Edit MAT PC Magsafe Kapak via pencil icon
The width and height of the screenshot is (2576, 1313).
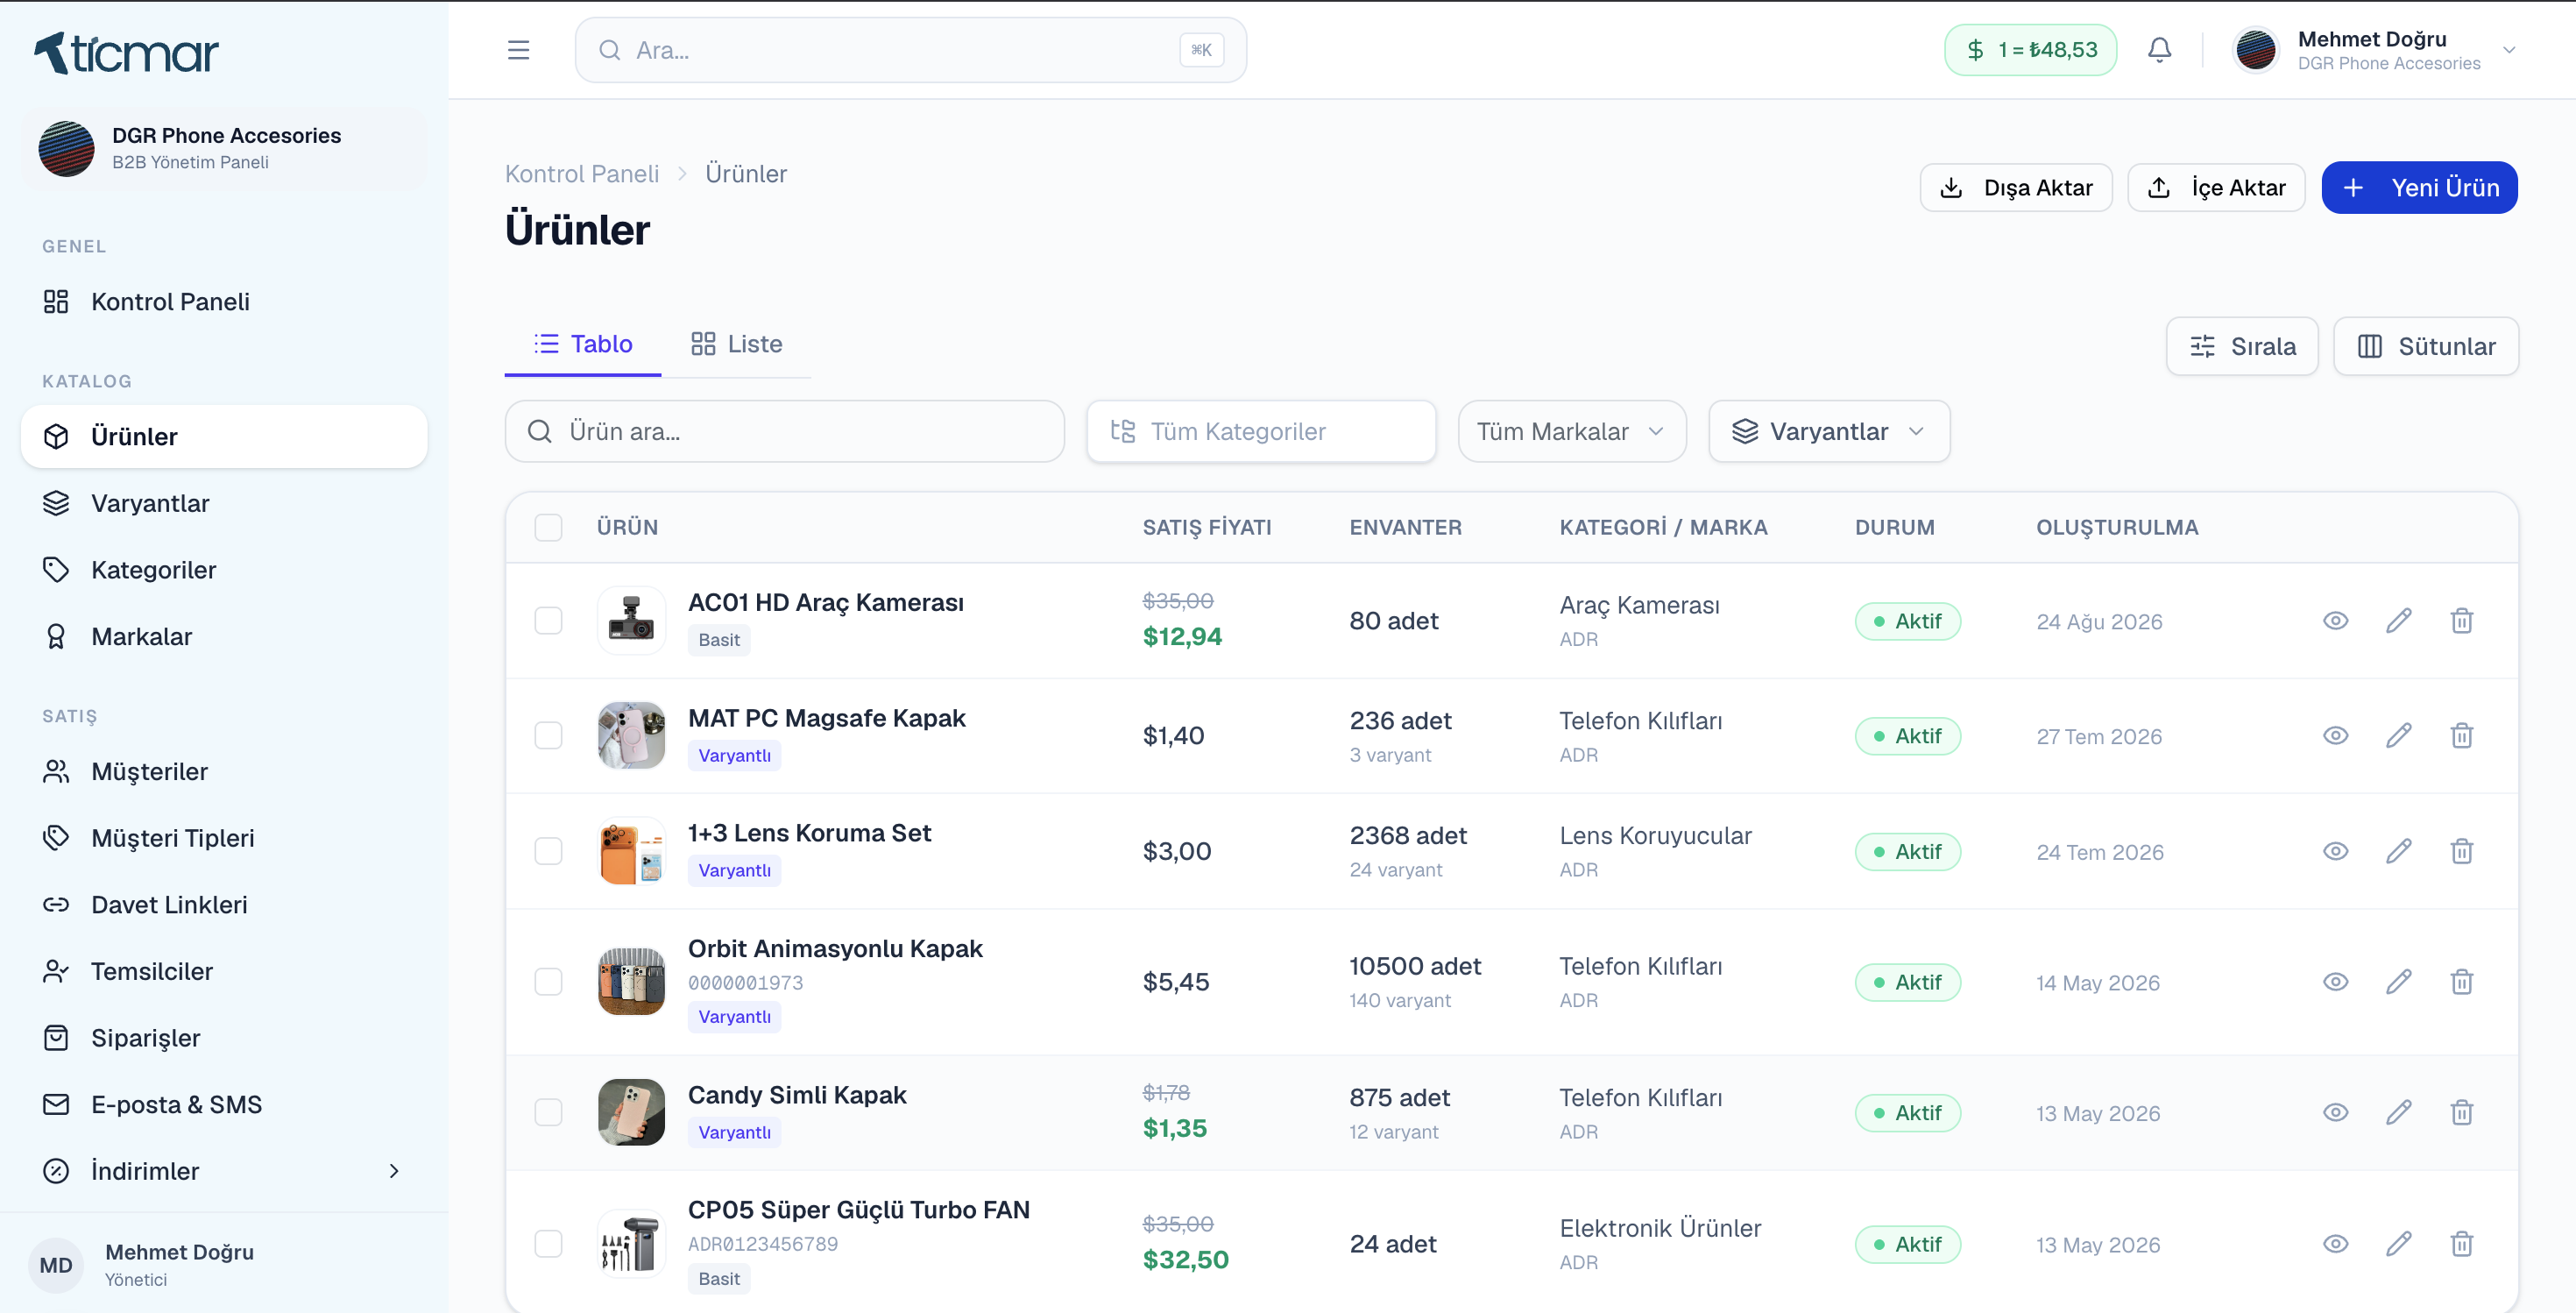(2398, 736)
